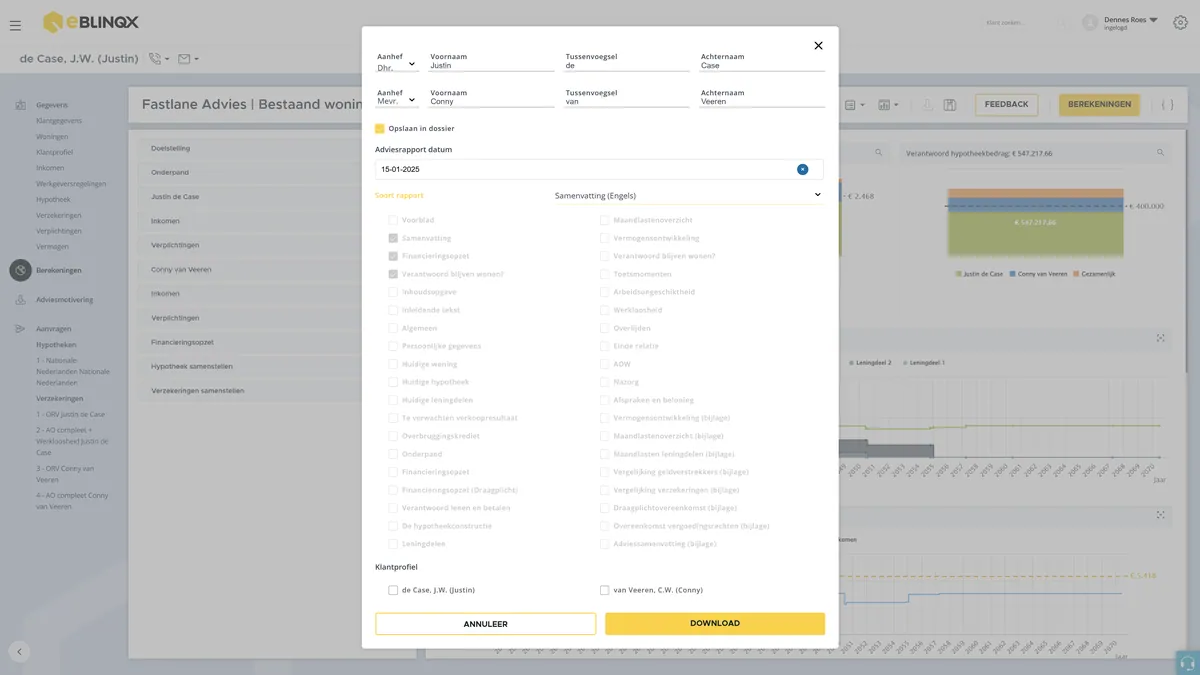The width and height of the screenshot is (1200, 675).
Task: Click the Aanvragen sidebar icon
Action: (20, 329)
